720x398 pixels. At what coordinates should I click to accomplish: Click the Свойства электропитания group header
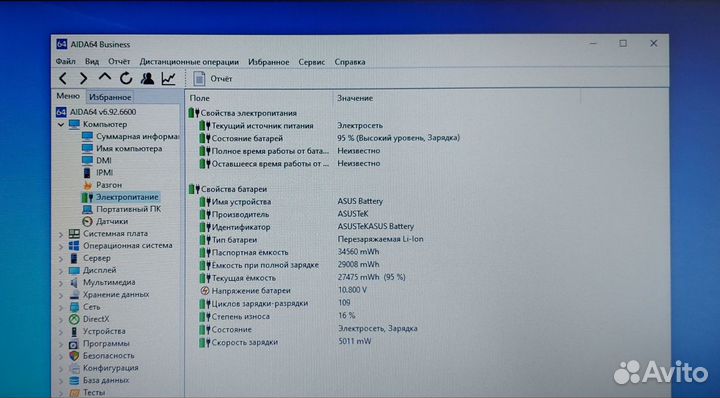coord(242,113)
